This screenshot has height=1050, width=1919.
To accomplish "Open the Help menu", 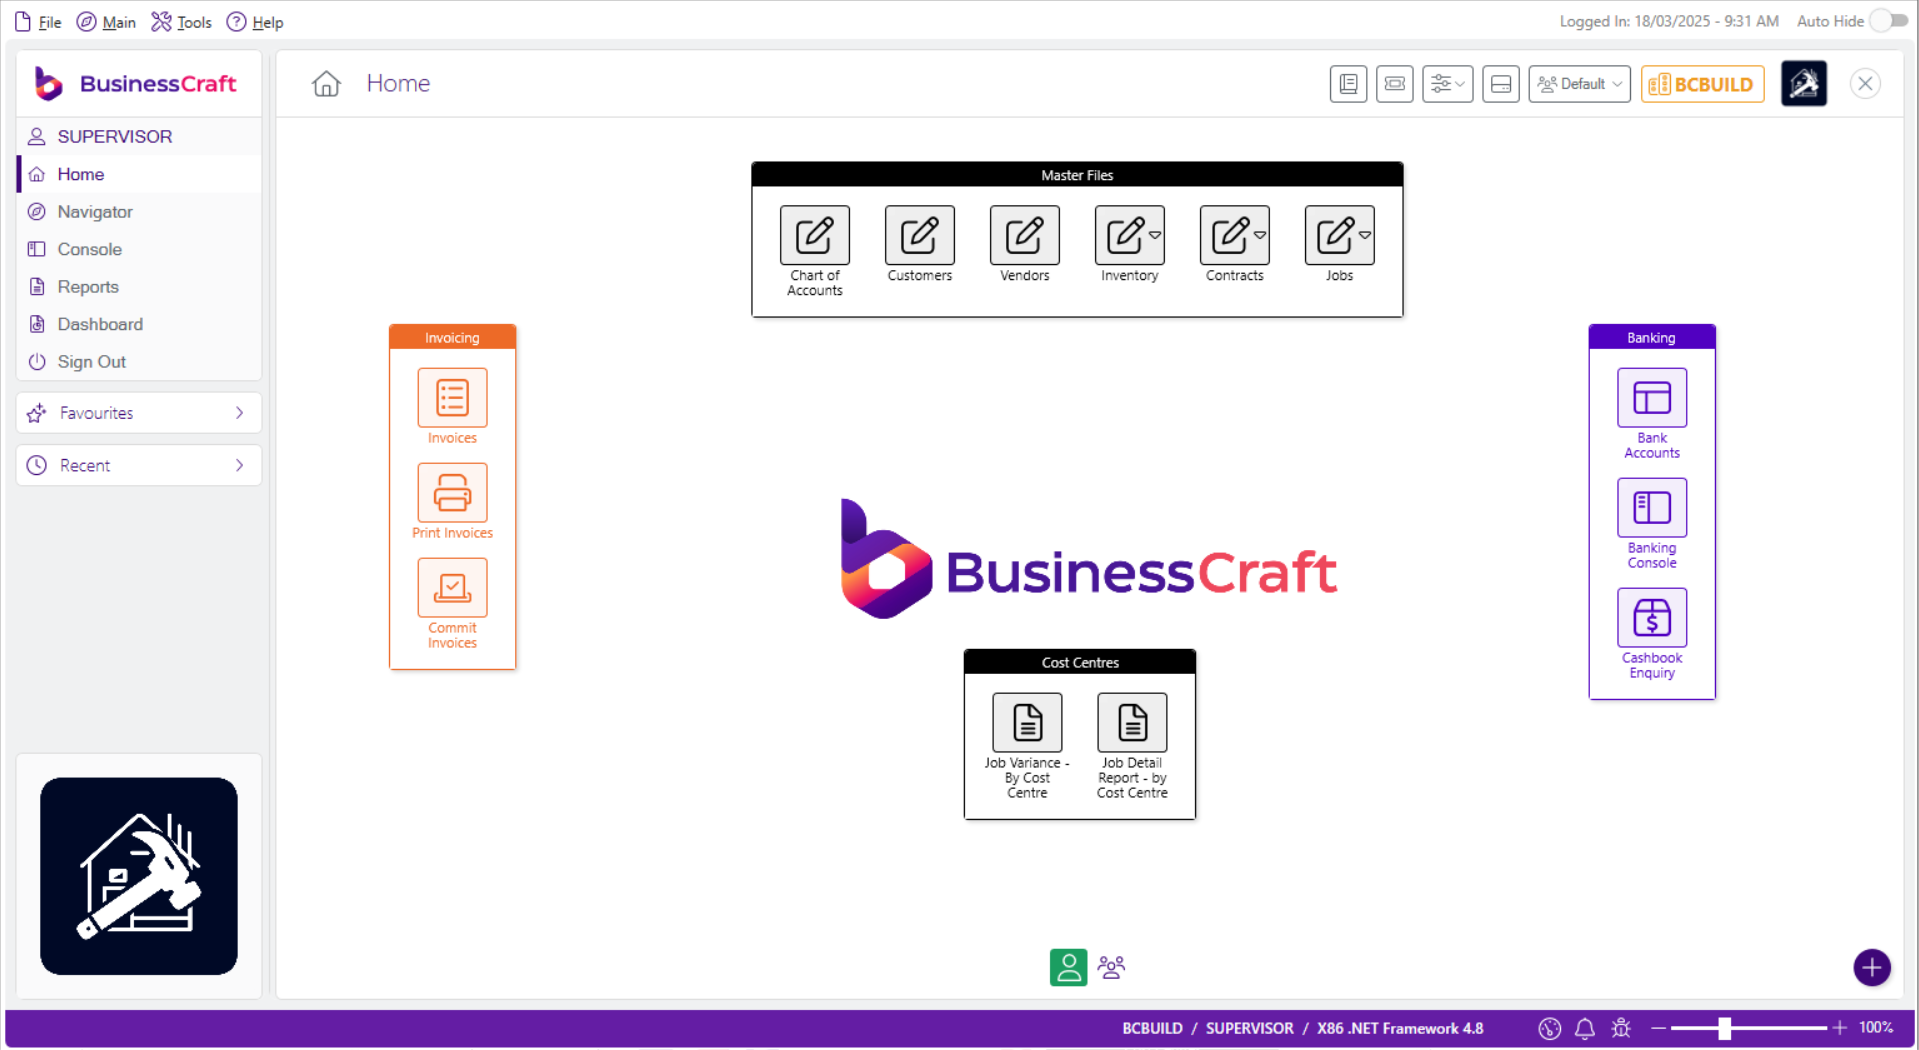I will 255,22.
